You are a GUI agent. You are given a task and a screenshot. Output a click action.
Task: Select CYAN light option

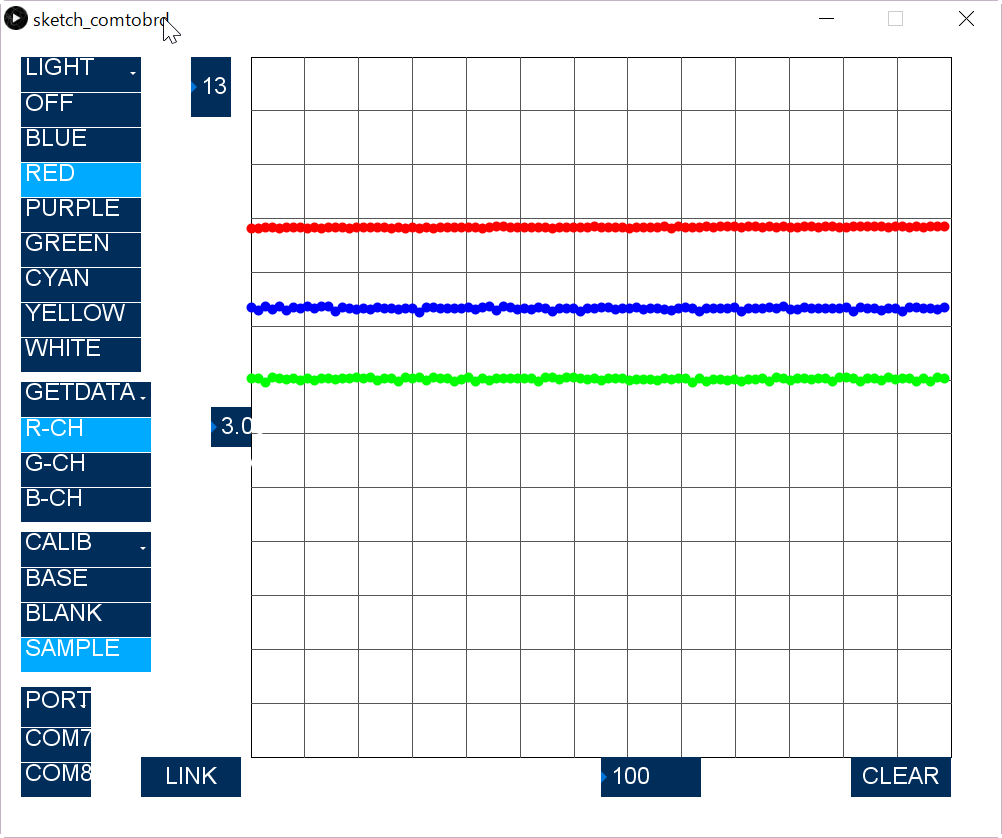[81, 285]
